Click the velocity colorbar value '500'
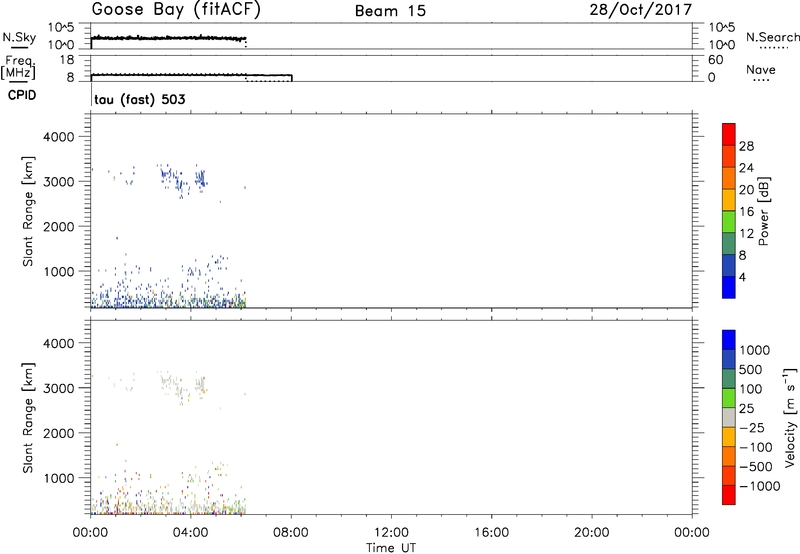Image resolution: width=800 pixels, height=554 pixels. 753,370
